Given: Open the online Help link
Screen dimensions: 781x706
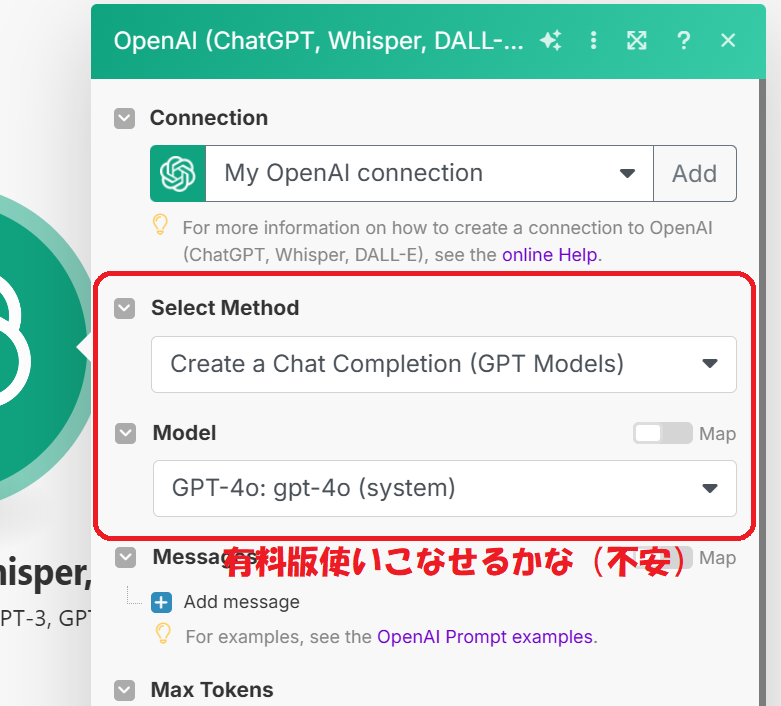Looking at the screenshot, I should [x=549, y=255].
